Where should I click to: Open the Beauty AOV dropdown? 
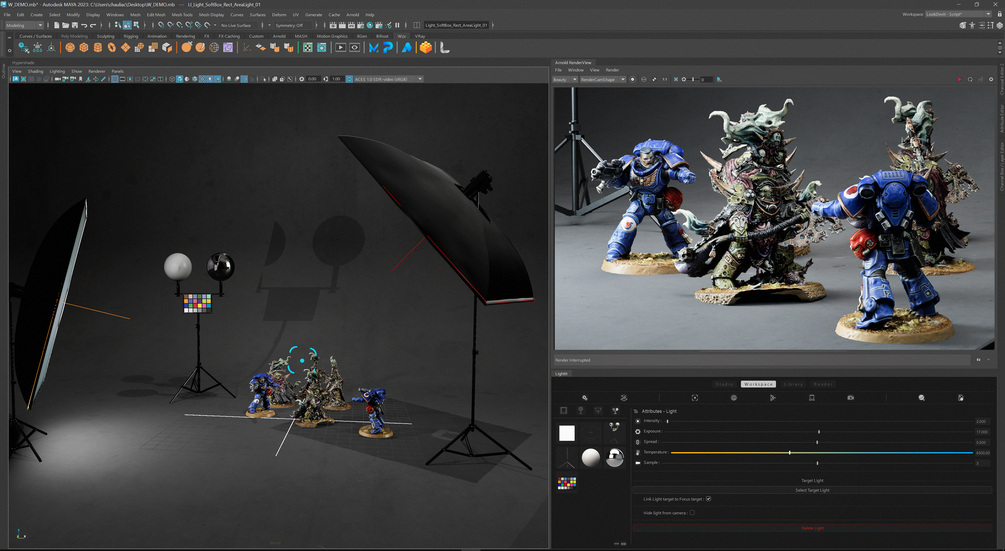[x=565, y=79]
